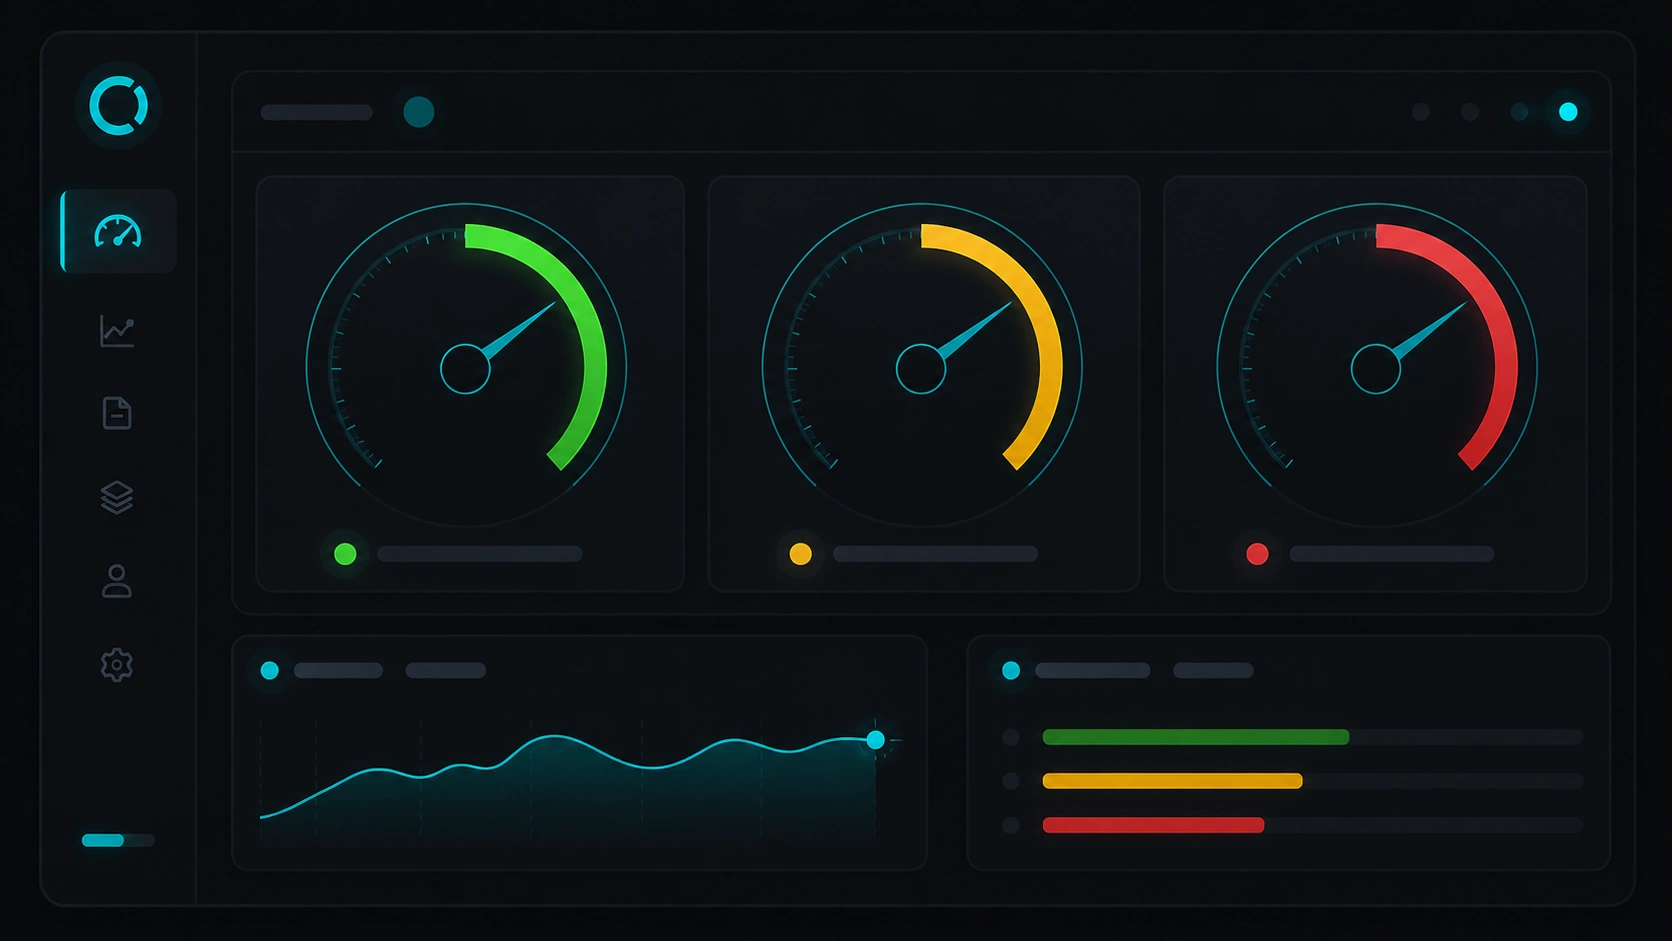Image resolution: width=1672 pixels, height=941 pixels.
Task: Open the speedometer dashboard sidebar item
Action: pyautogui.click(x=118, y=231)
